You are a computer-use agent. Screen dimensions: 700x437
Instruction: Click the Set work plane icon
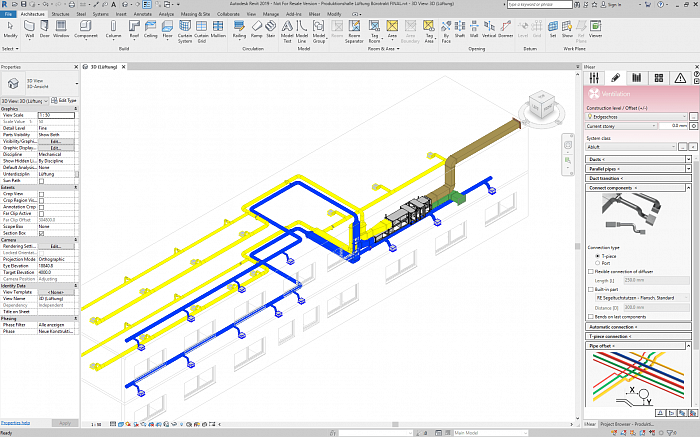(x=553, y=29)
